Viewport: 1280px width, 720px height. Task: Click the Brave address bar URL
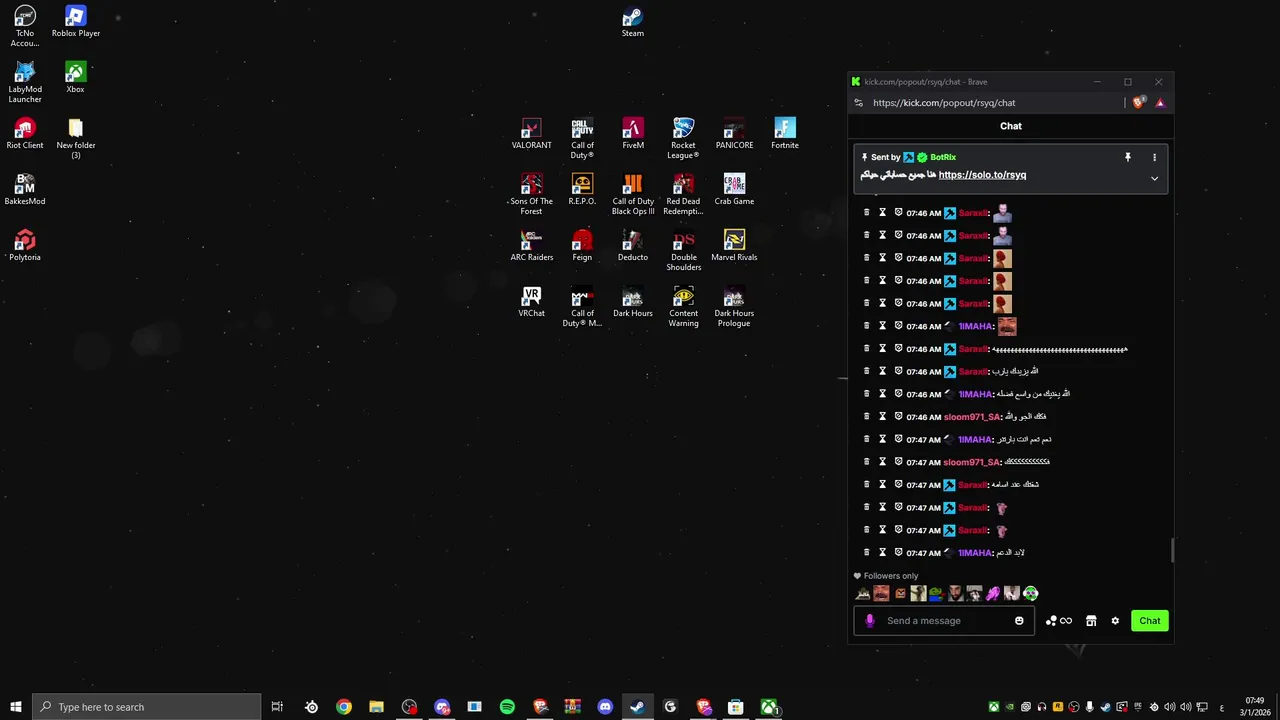coord(944,103)
